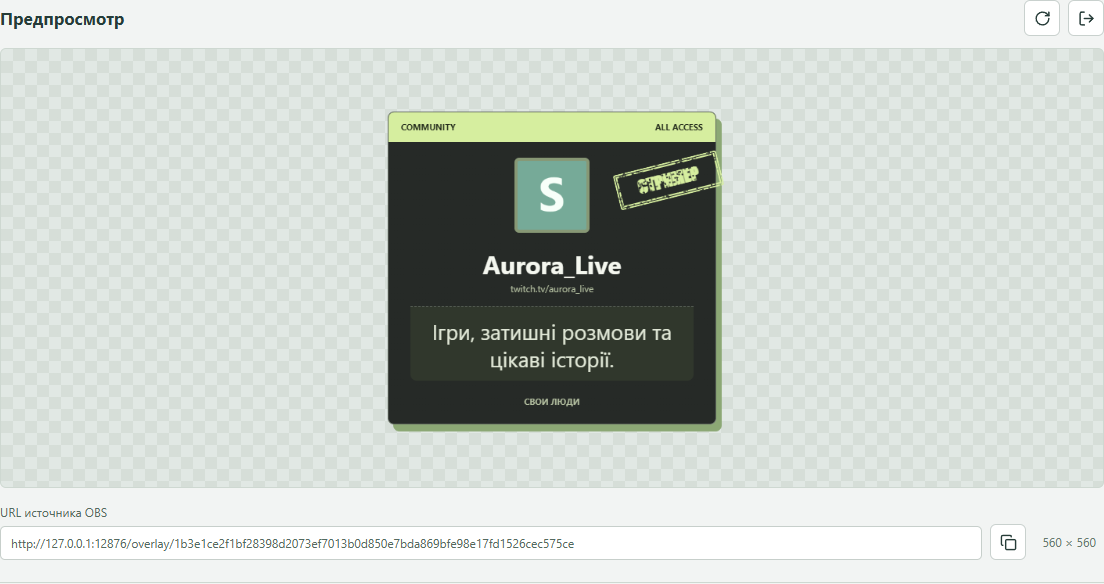
Task: Click the COMMUNITY label on the card
Action: (x=428, y=128)
